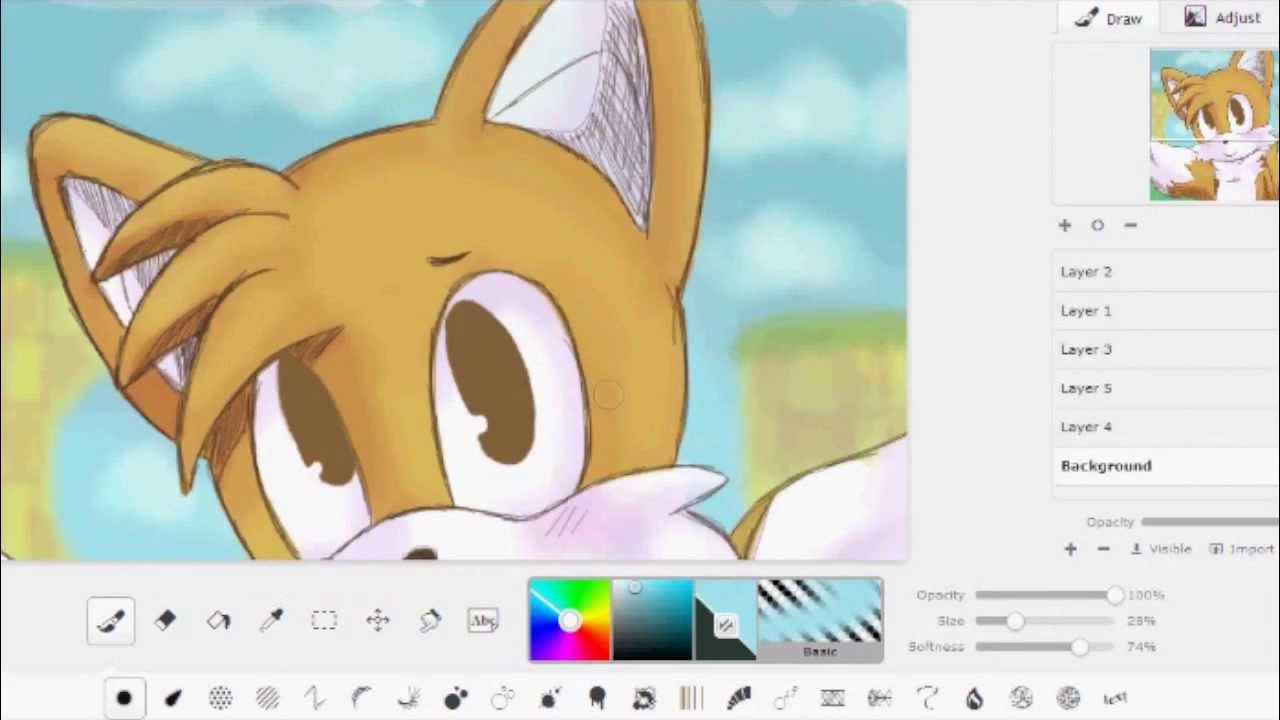Select the rectangular marquee selection tool
Screen dimensions: 1280x720
[x=324, y=621]
